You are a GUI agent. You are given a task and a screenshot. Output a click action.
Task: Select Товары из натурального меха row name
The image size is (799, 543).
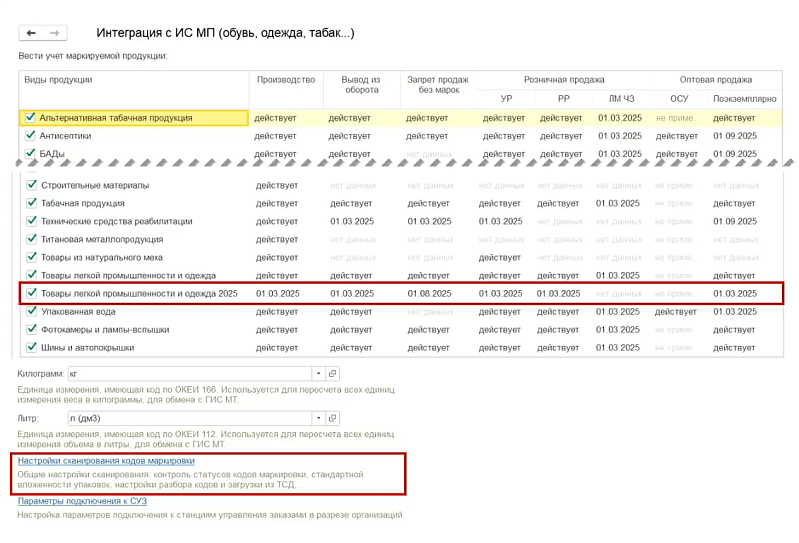tap(102, 258)
